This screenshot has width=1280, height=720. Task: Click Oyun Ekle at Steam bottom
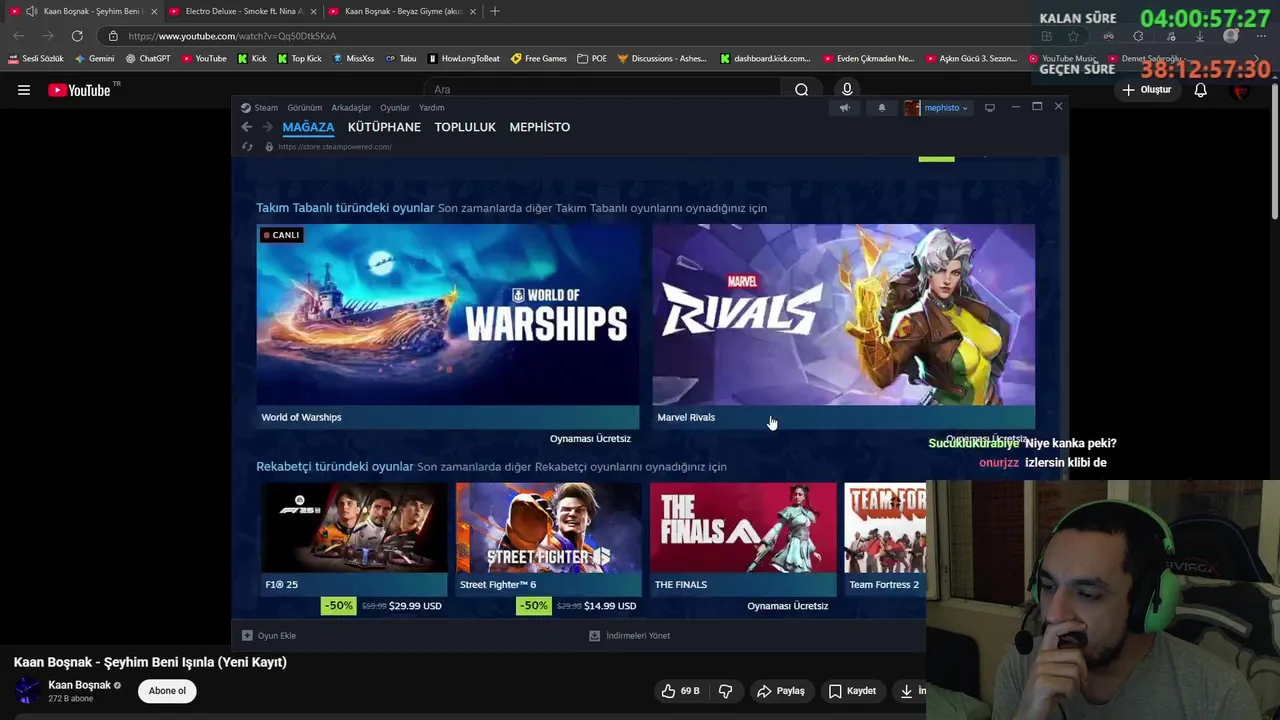[x=269, y=636]
